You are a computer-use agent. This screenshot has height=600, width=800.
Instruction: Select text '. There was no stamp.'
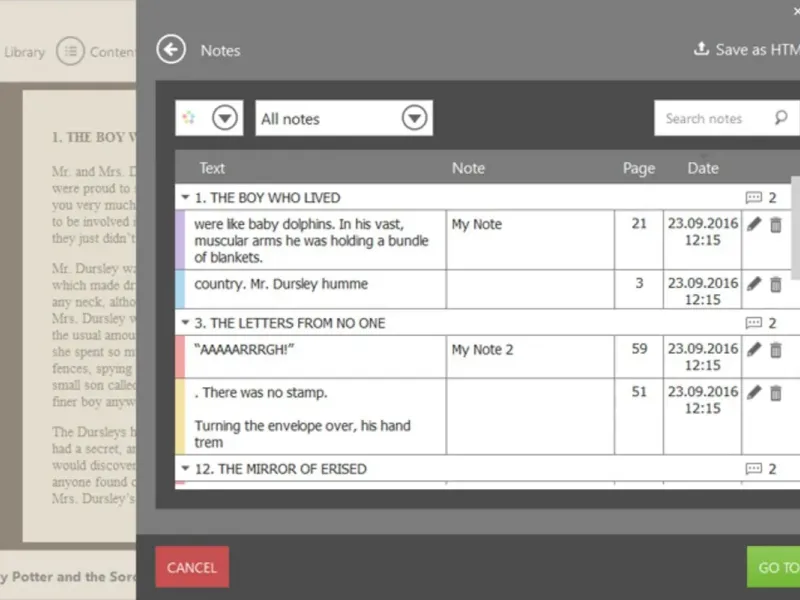click(261, 392)
